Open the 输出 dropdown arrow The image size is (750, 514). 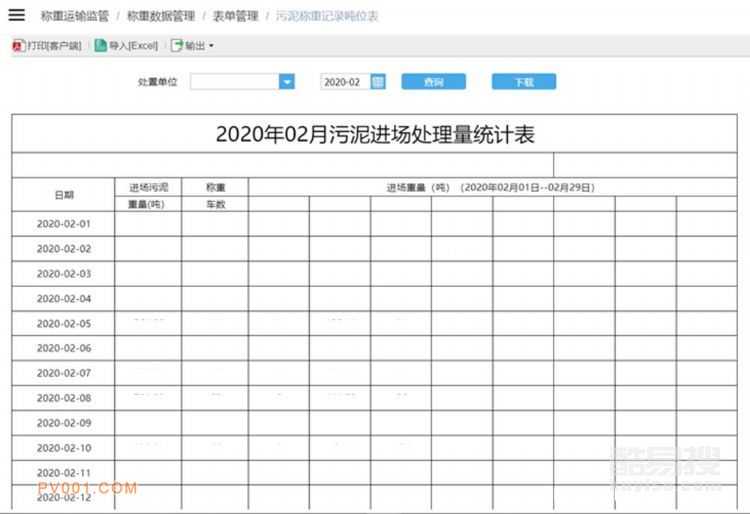(211, 46)
